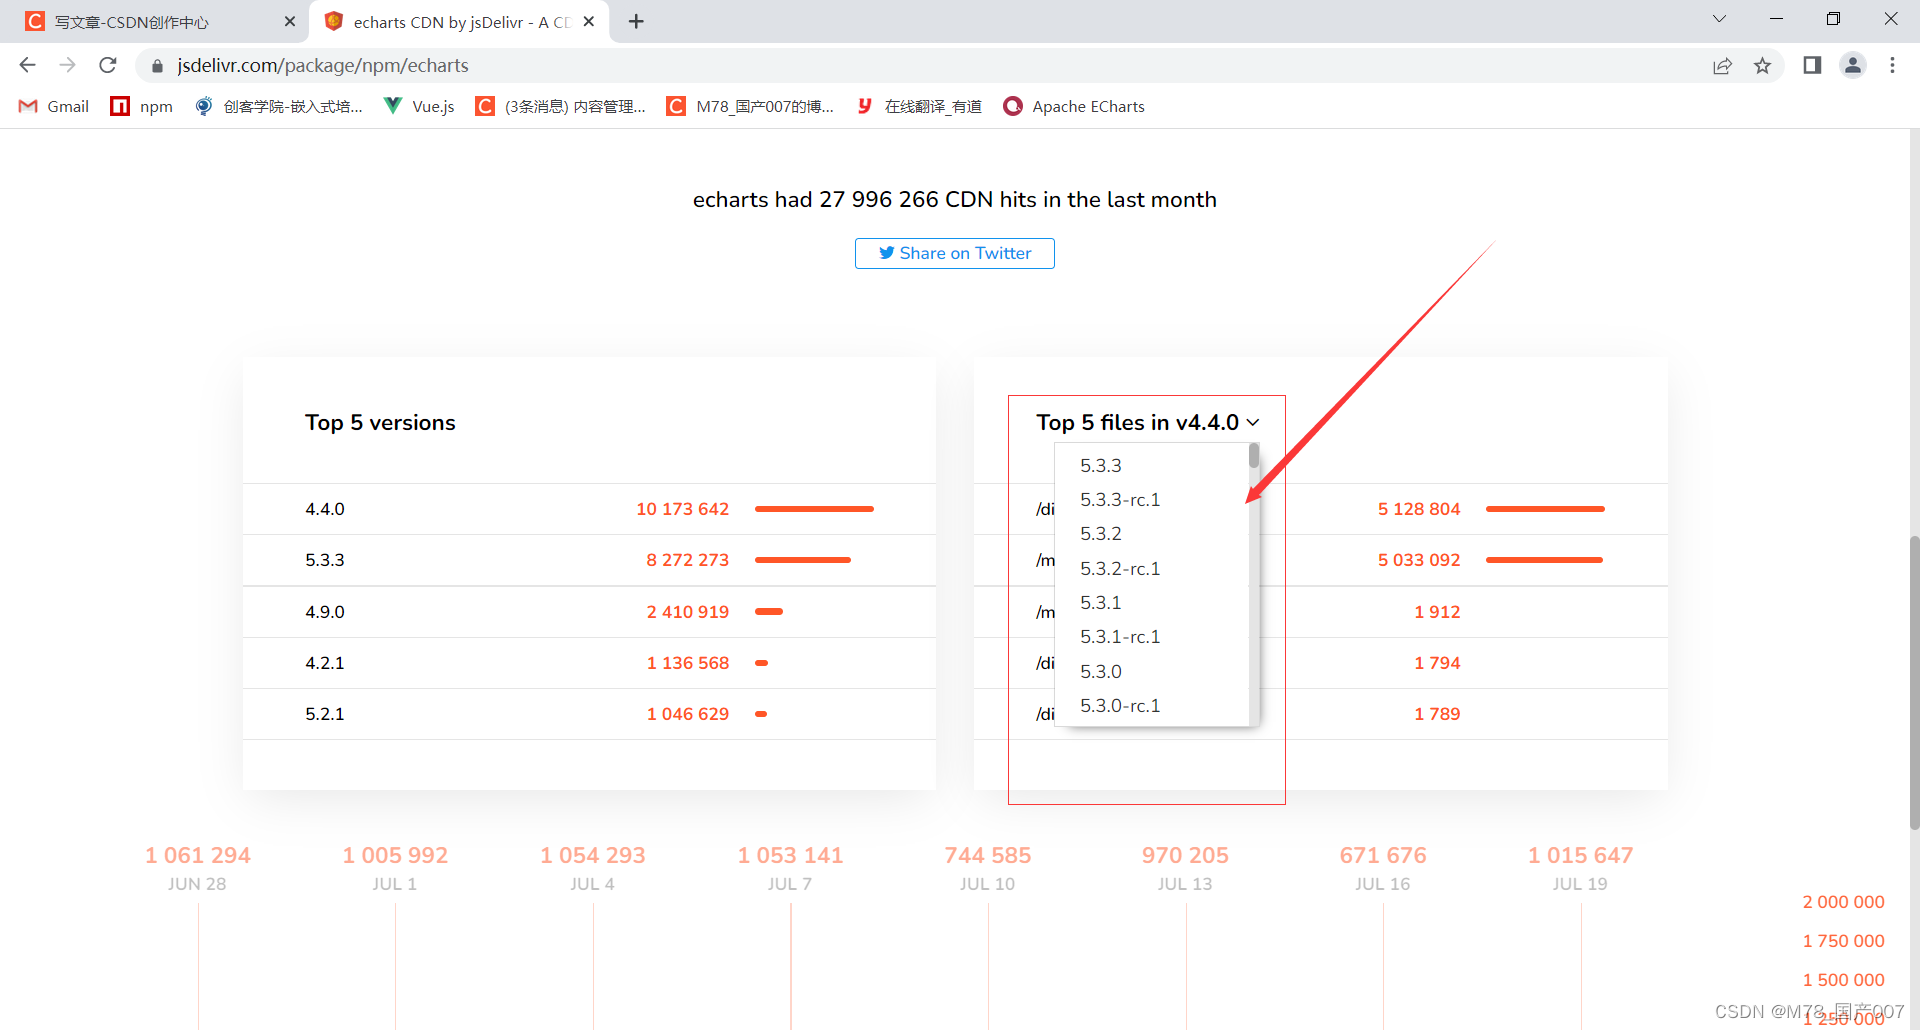Switch to the 写文章-CSDN创作中心 tab

pyautogui.click(x=155, y=22)
